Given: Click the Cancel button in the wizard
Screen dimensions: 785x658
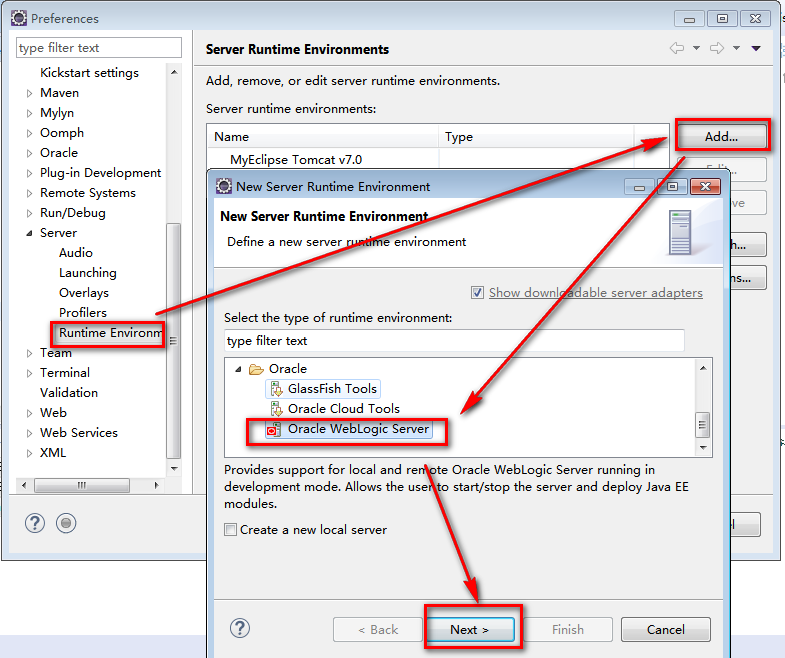Looking at the screenshot, I should point(666,629).
